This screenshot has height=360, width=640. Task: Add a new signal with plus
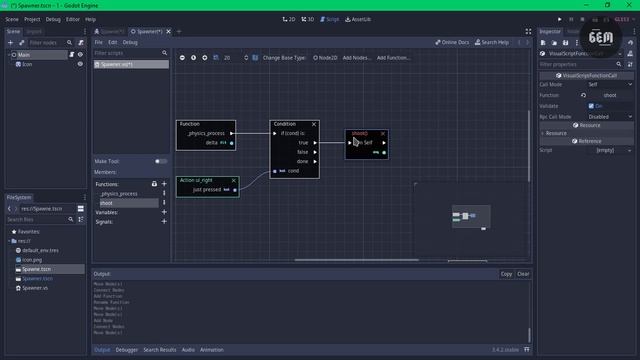click(x=164, y=222)
